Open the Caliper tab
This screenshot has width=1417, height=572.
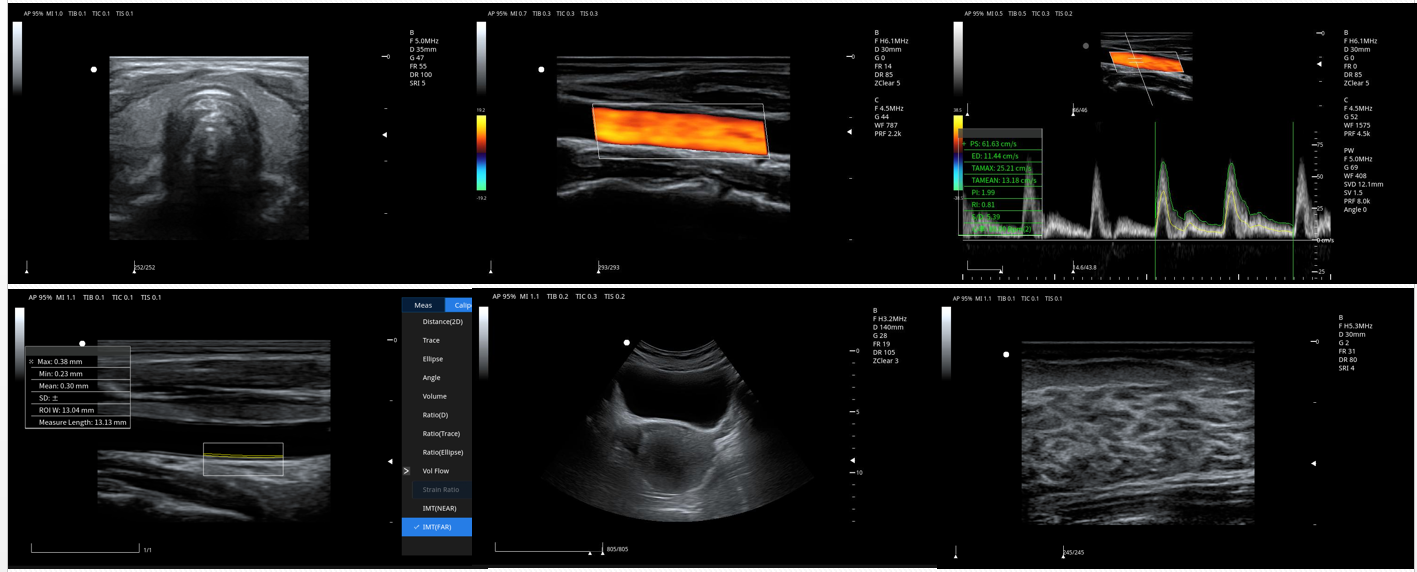459,305
